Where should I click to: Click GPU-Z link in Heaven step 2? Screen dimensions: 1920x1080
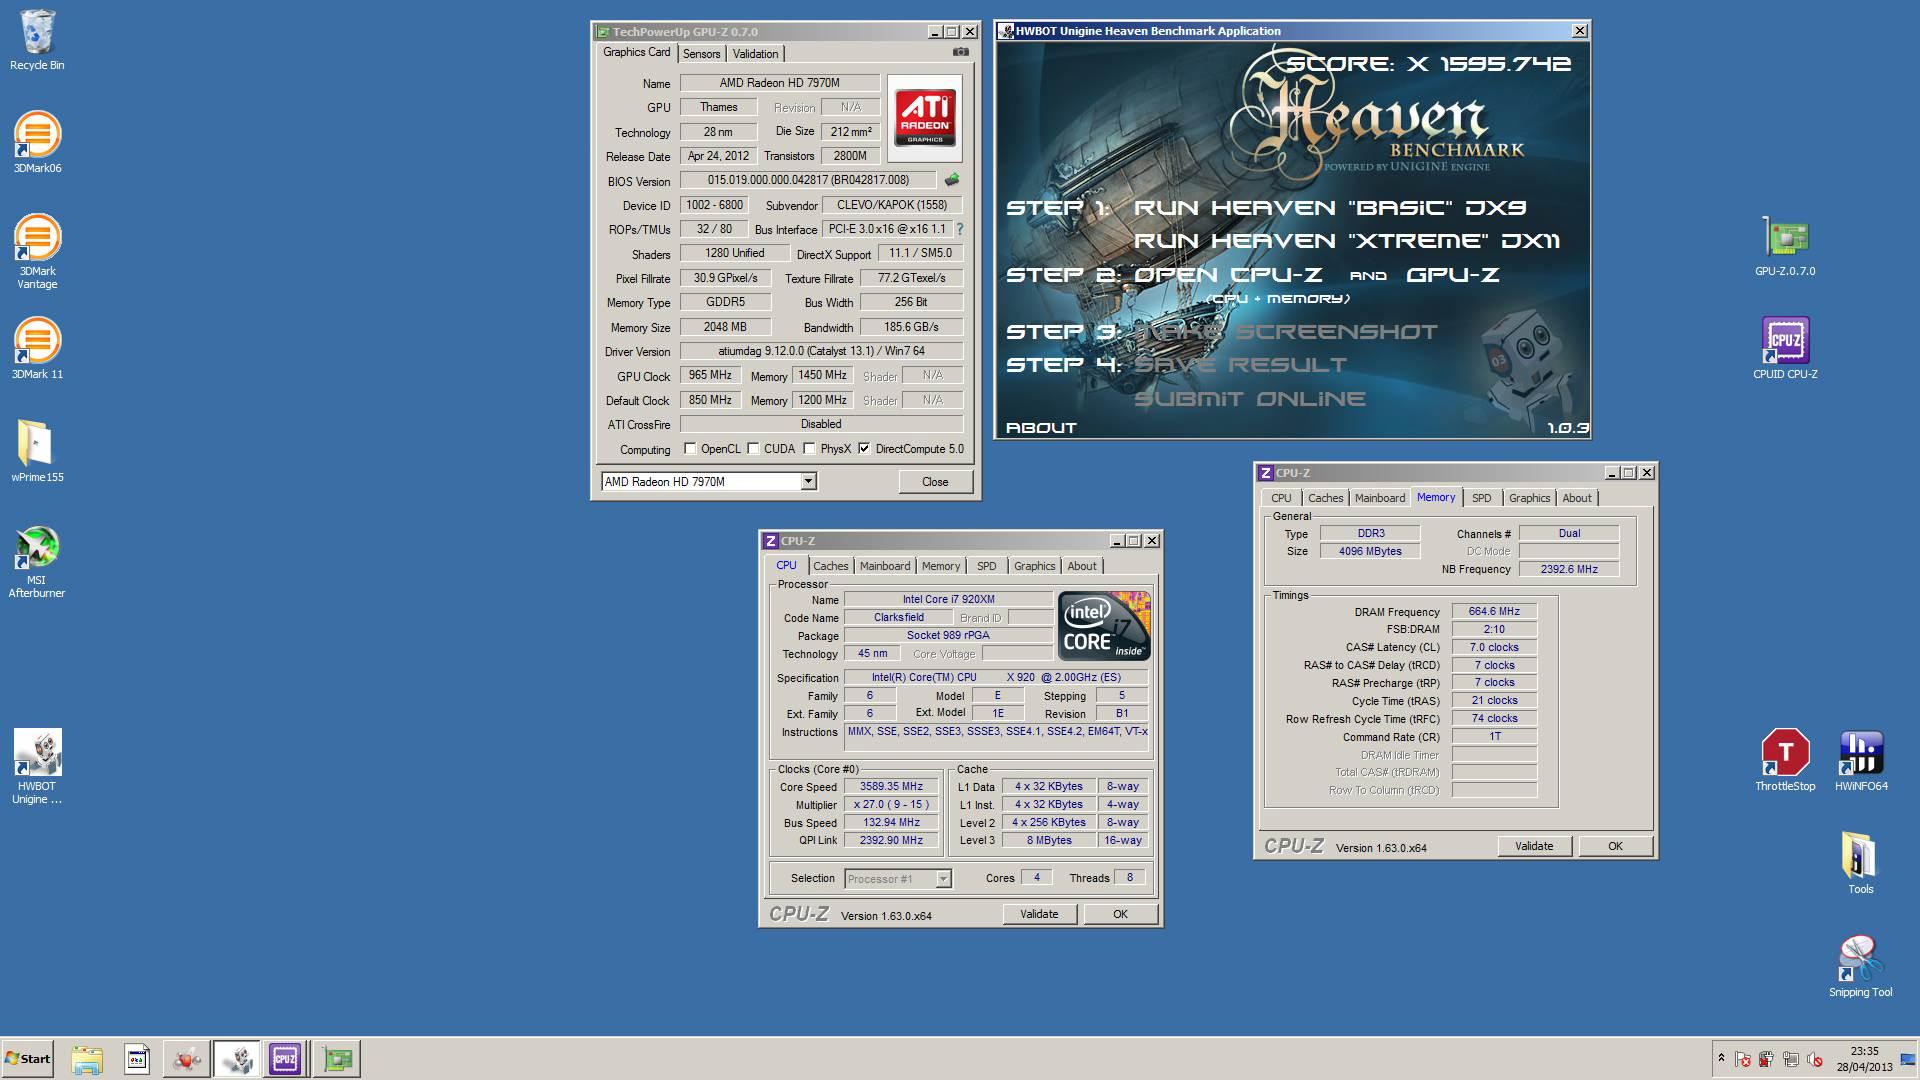pos(1453,275)
